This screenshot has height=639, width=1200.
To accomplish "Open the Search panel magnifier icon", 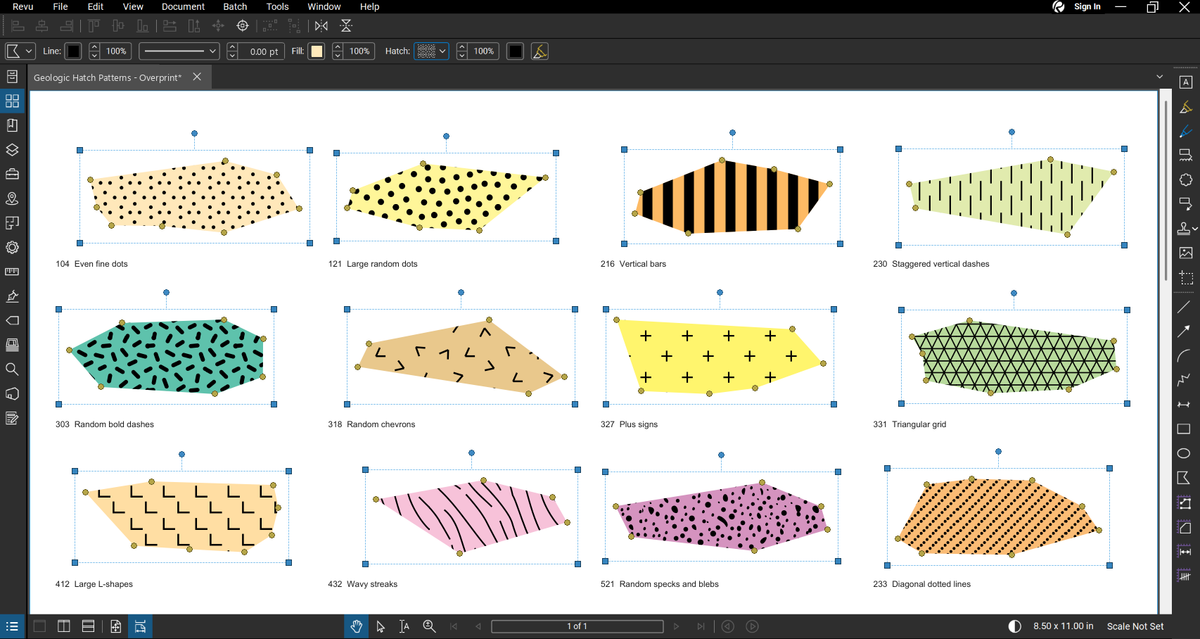I will tap(12, 369).
